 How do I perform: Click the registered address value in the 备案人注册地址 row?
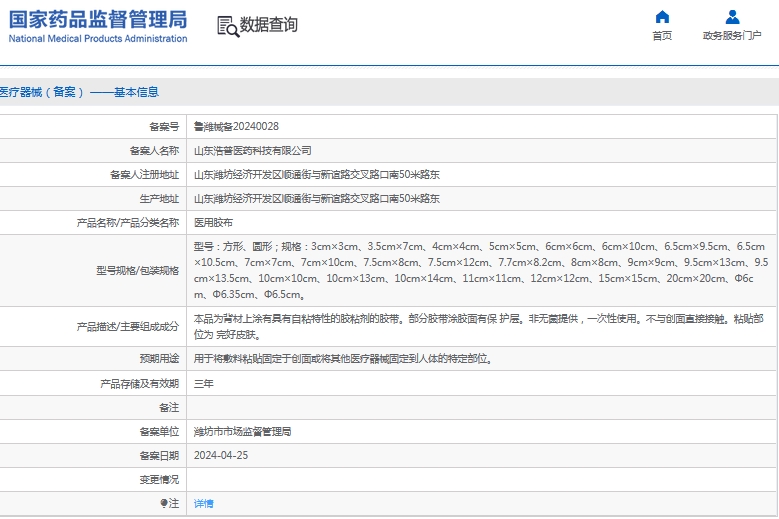pyautogui.click(x=316, y=174)
